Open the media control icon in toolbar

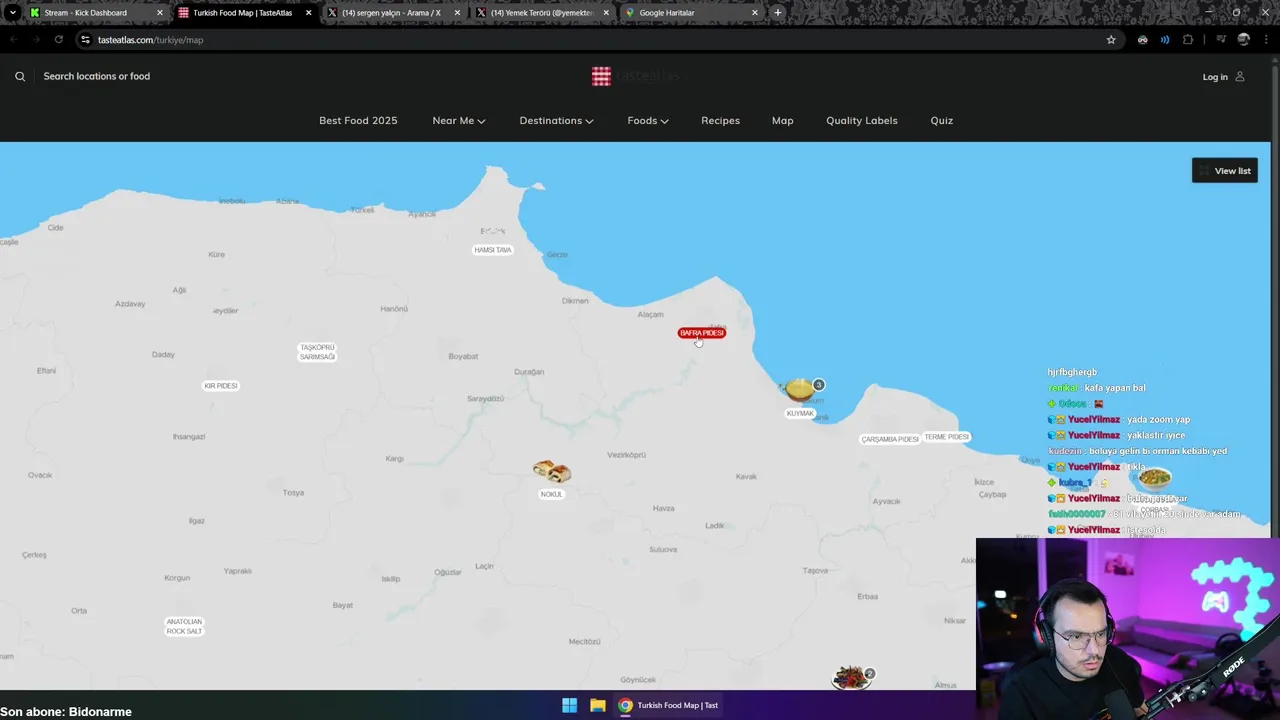click(x=1221, y=40)
